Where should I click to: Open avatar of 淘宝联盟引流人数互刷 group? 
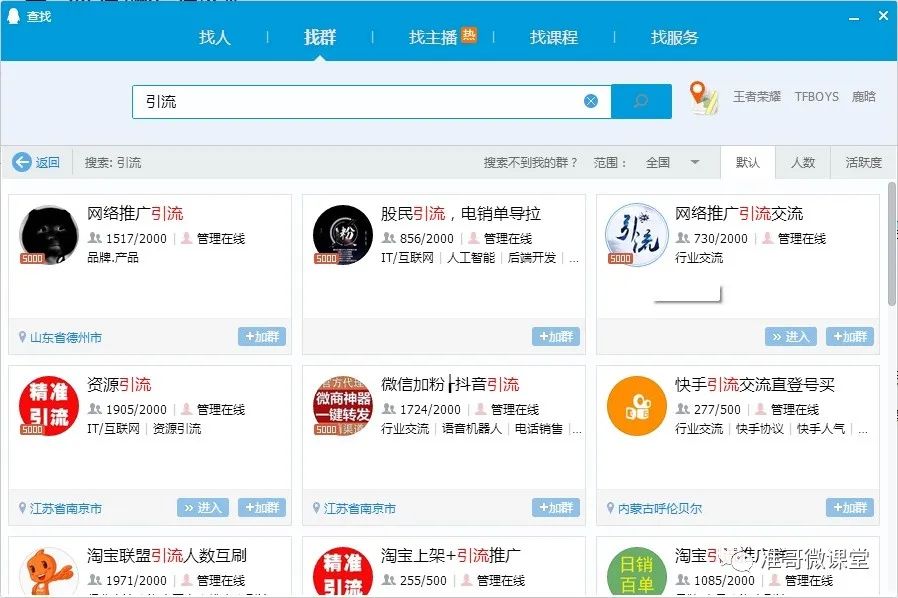tap(49, 572)
